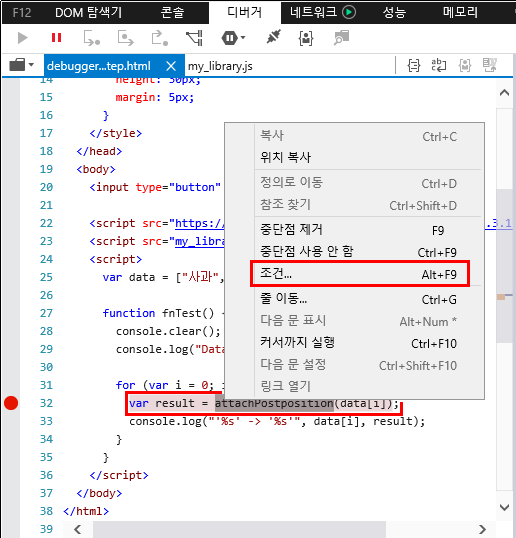Click the 'var data' declaration on line 25

129,277
